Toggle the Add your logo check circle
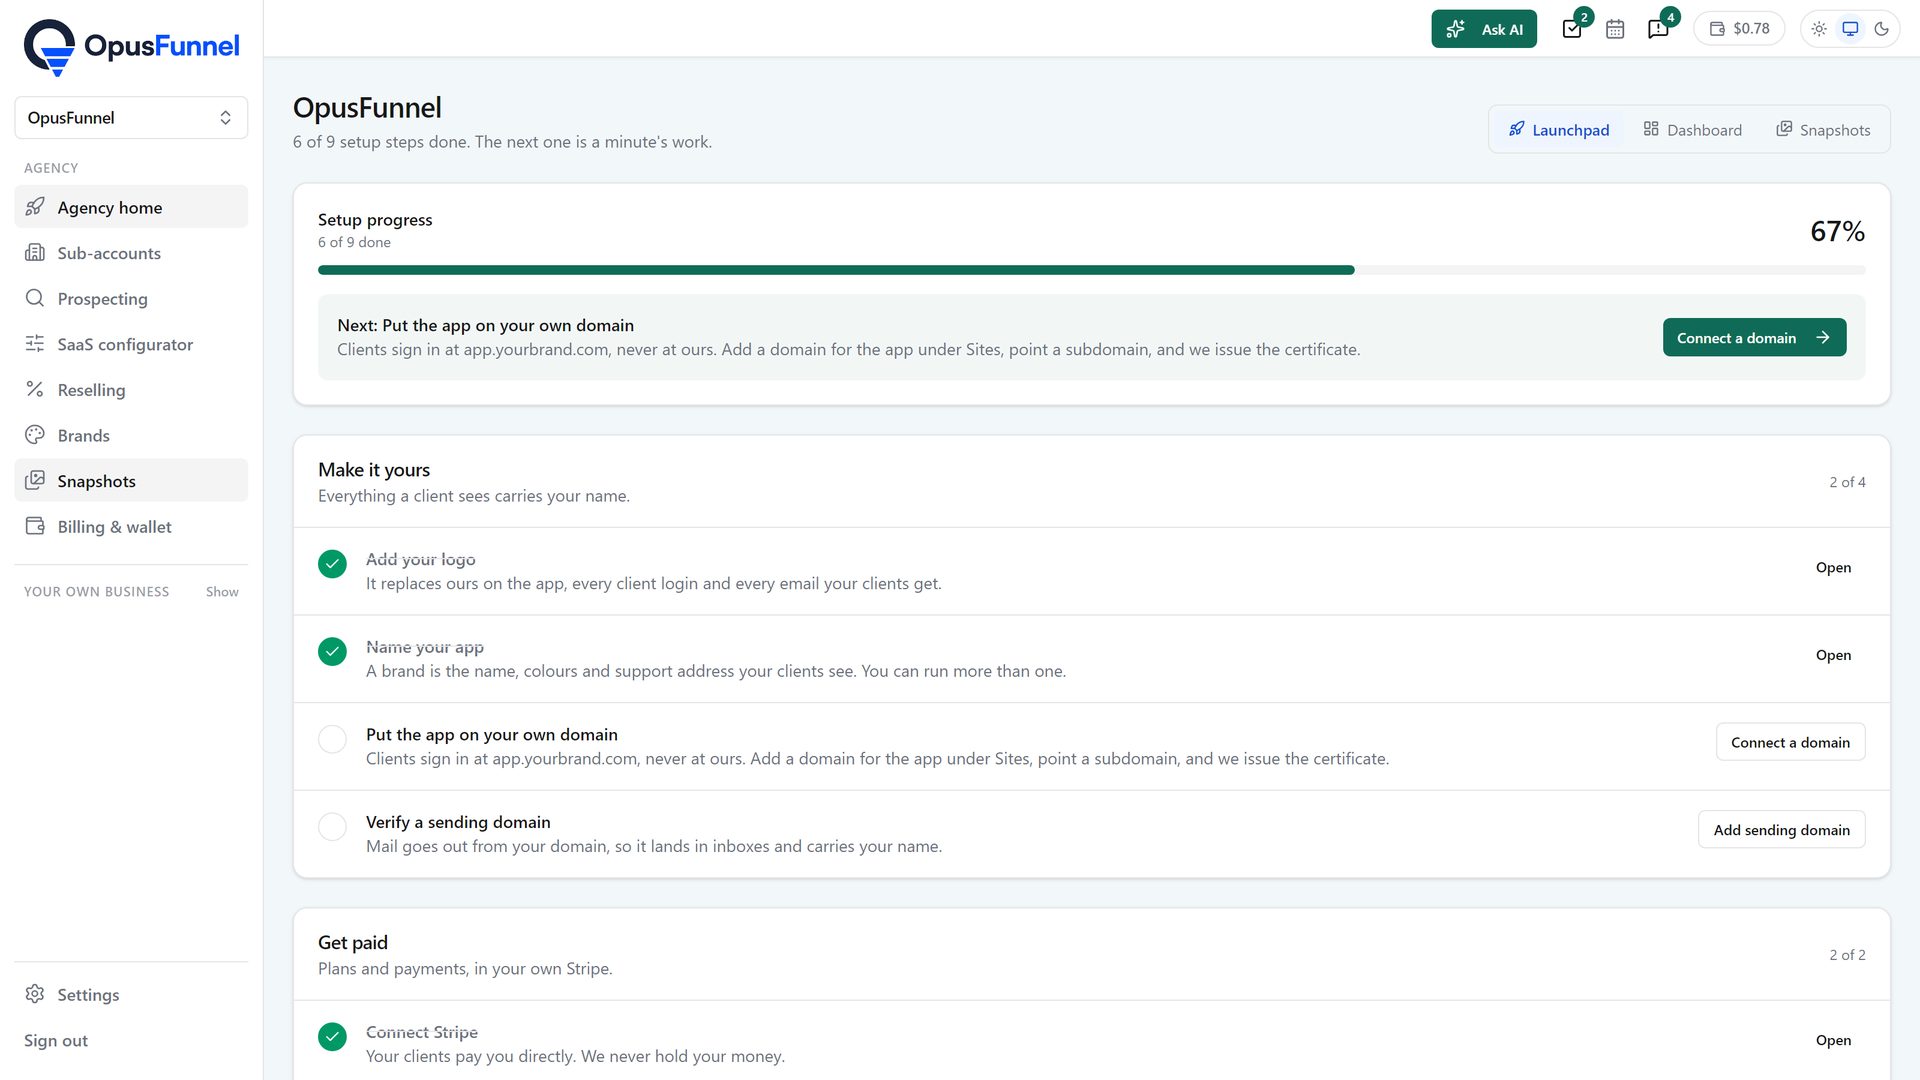The width and height of the screenshot is (1920, 1080). click(x=332, y=564)
